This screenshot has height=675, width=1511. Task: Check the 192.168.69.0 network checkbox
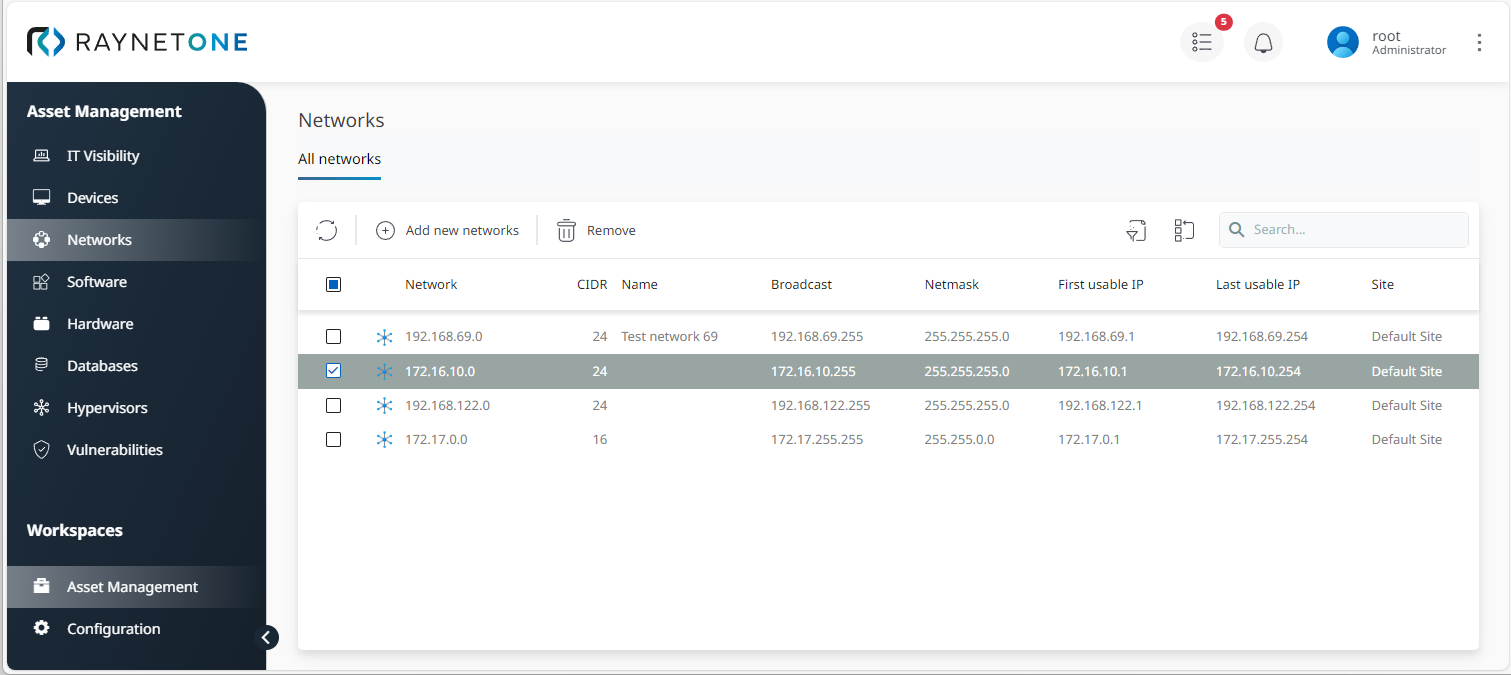(334, 337)
